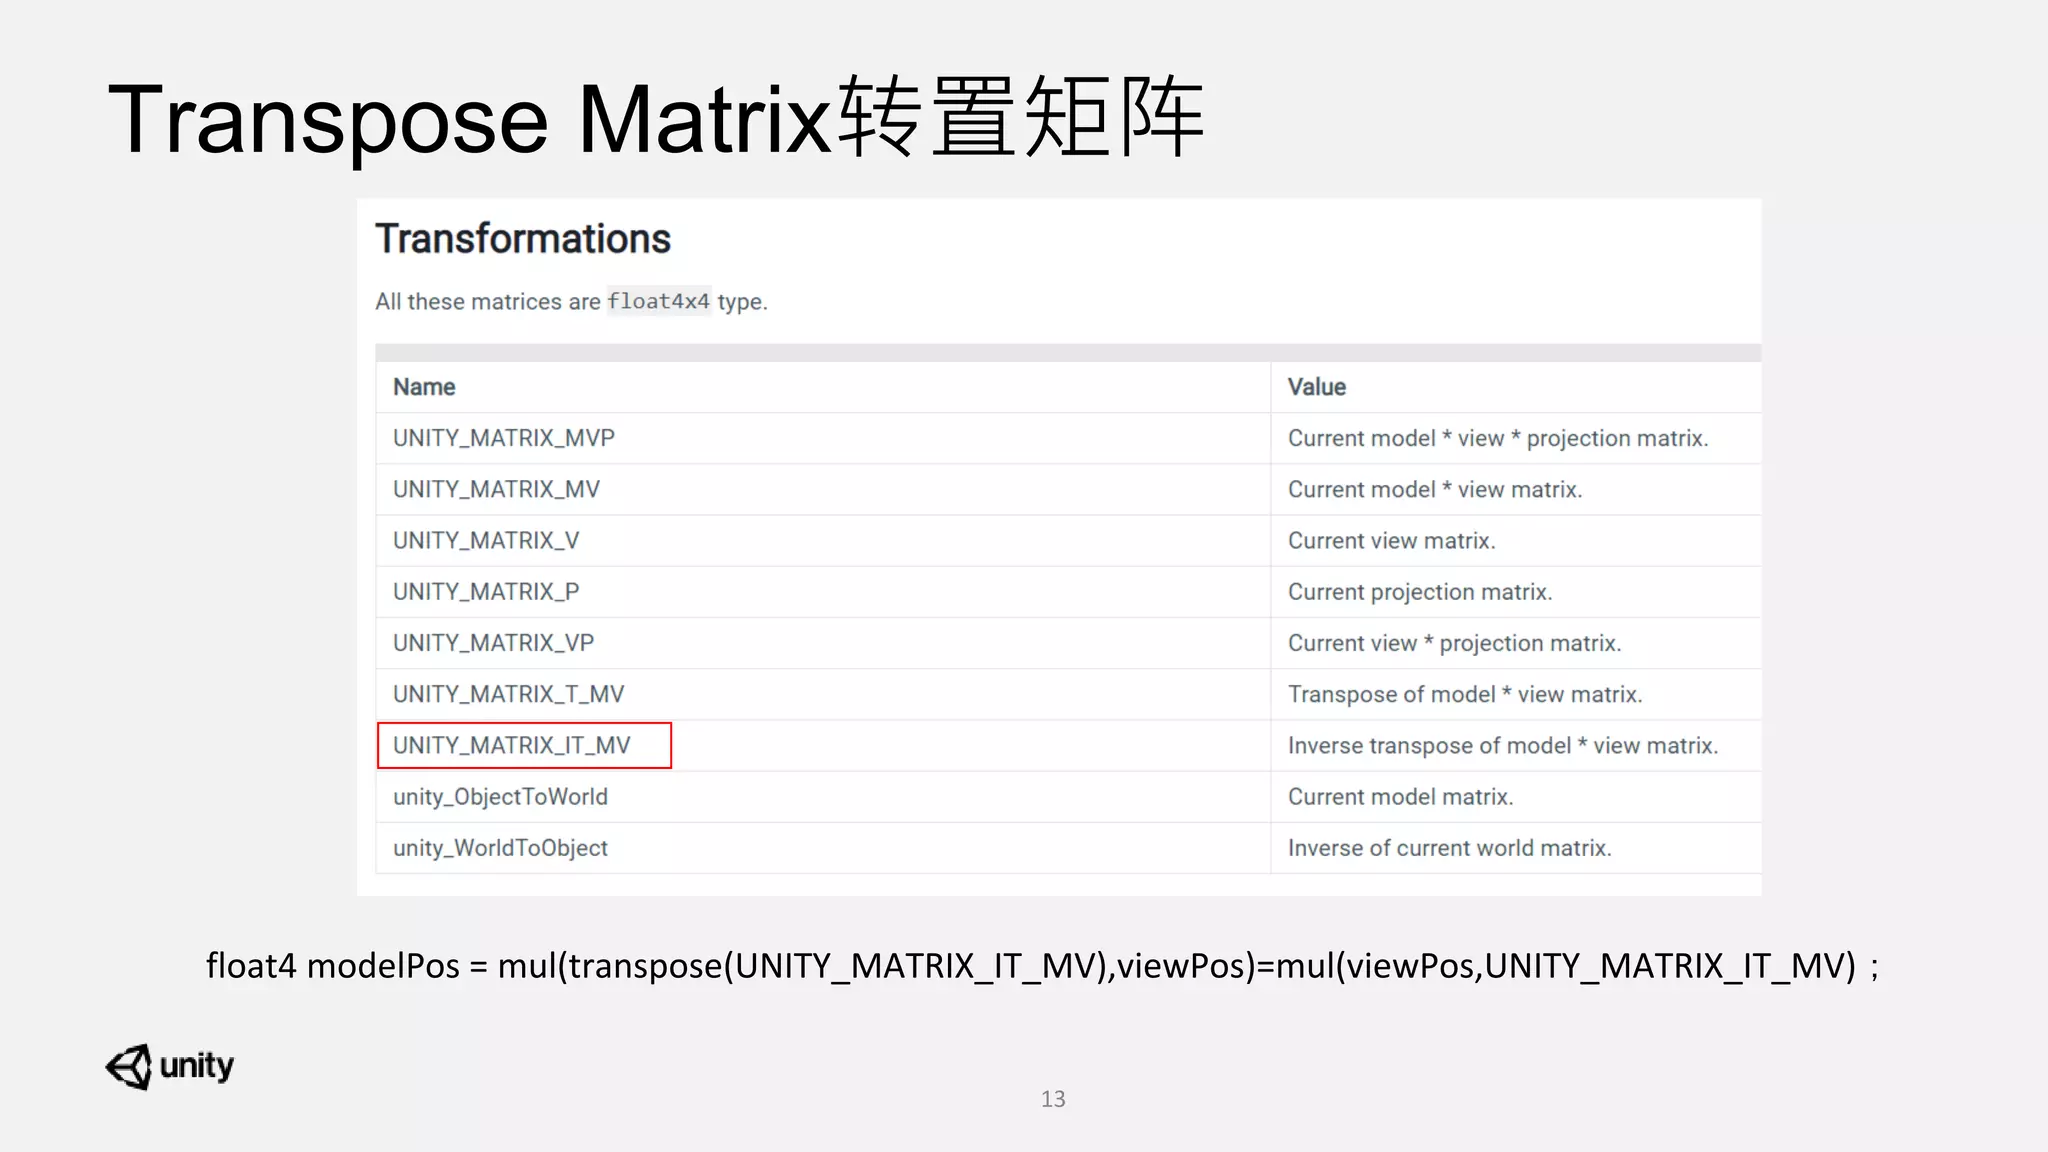Select the UNITY_MATRIX_MV row name
Viewport: 2048px width, 1152px height.
tap(496, 489)
